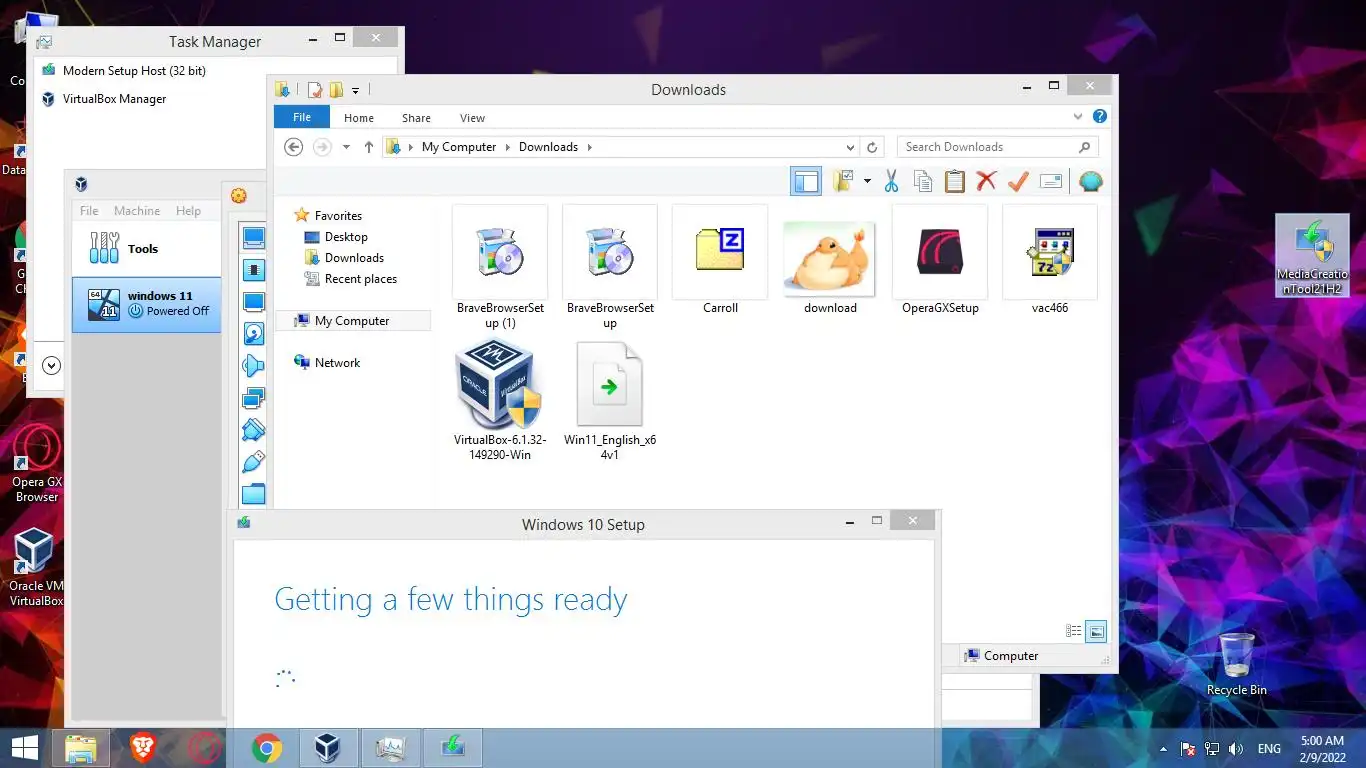Screen dimensions: 1366x768
Task: Click the orange gear Settings icon in VirtualBox
Action: click(238, 195)
